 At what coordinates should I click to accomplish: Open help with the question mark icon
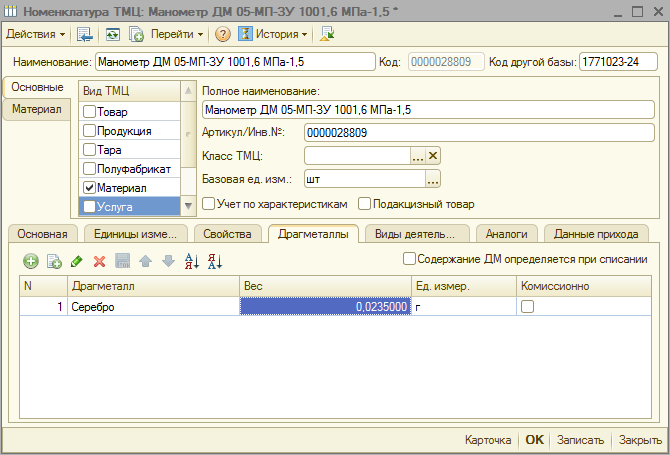click(x=223, y=34)
